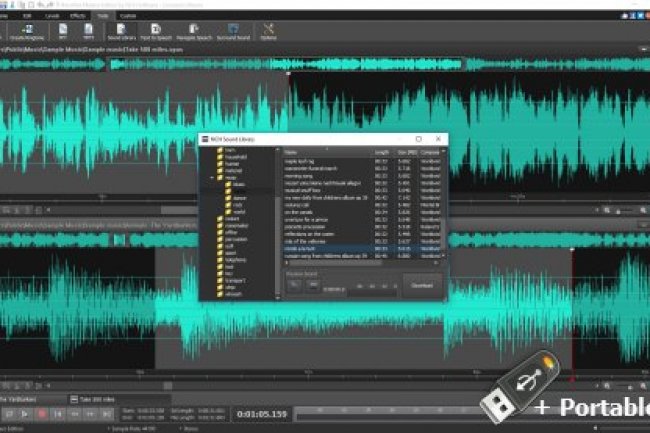
Task: Open the Sound Library toolbar button
Action: coord(121,32)
